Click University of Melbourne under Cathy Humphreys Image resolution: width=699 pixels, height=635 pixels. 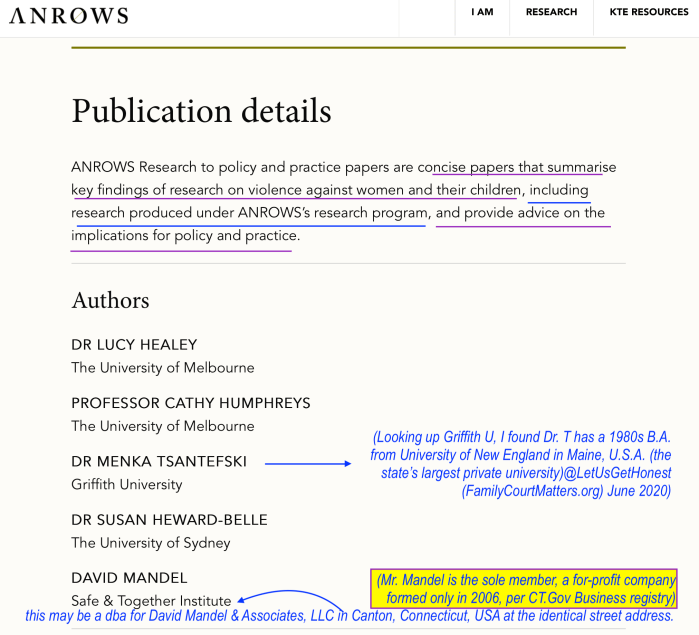click(x=162, y=426)
